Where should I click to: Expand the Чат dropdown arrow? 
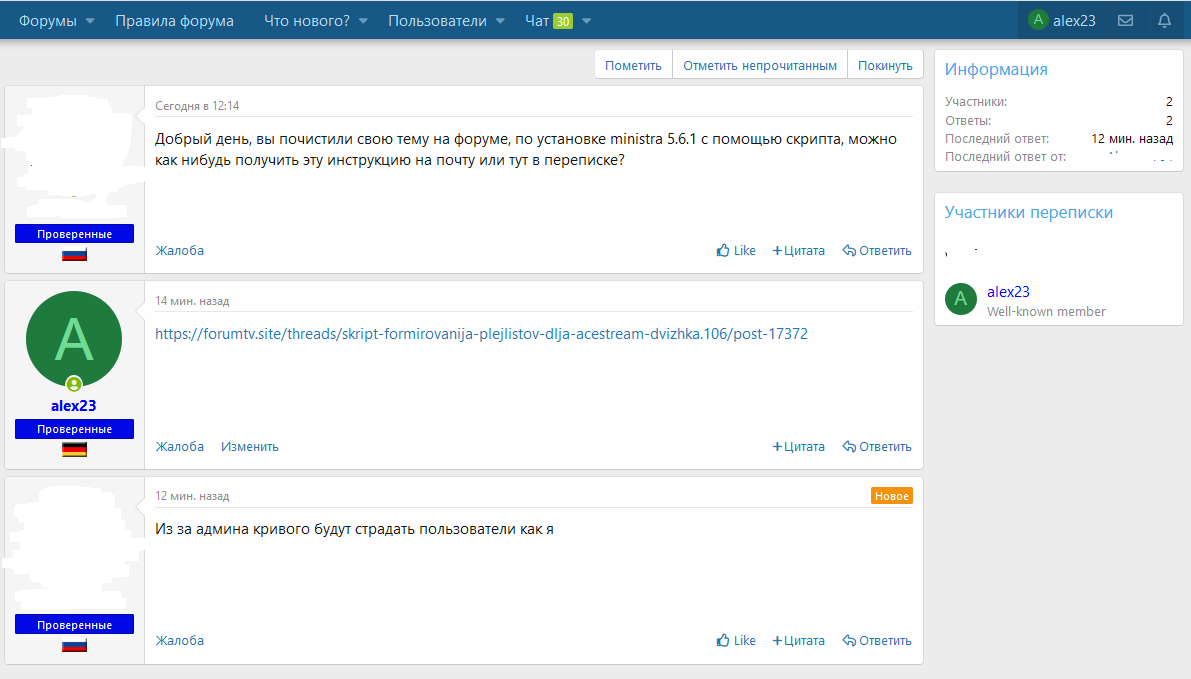coord(586,21)
